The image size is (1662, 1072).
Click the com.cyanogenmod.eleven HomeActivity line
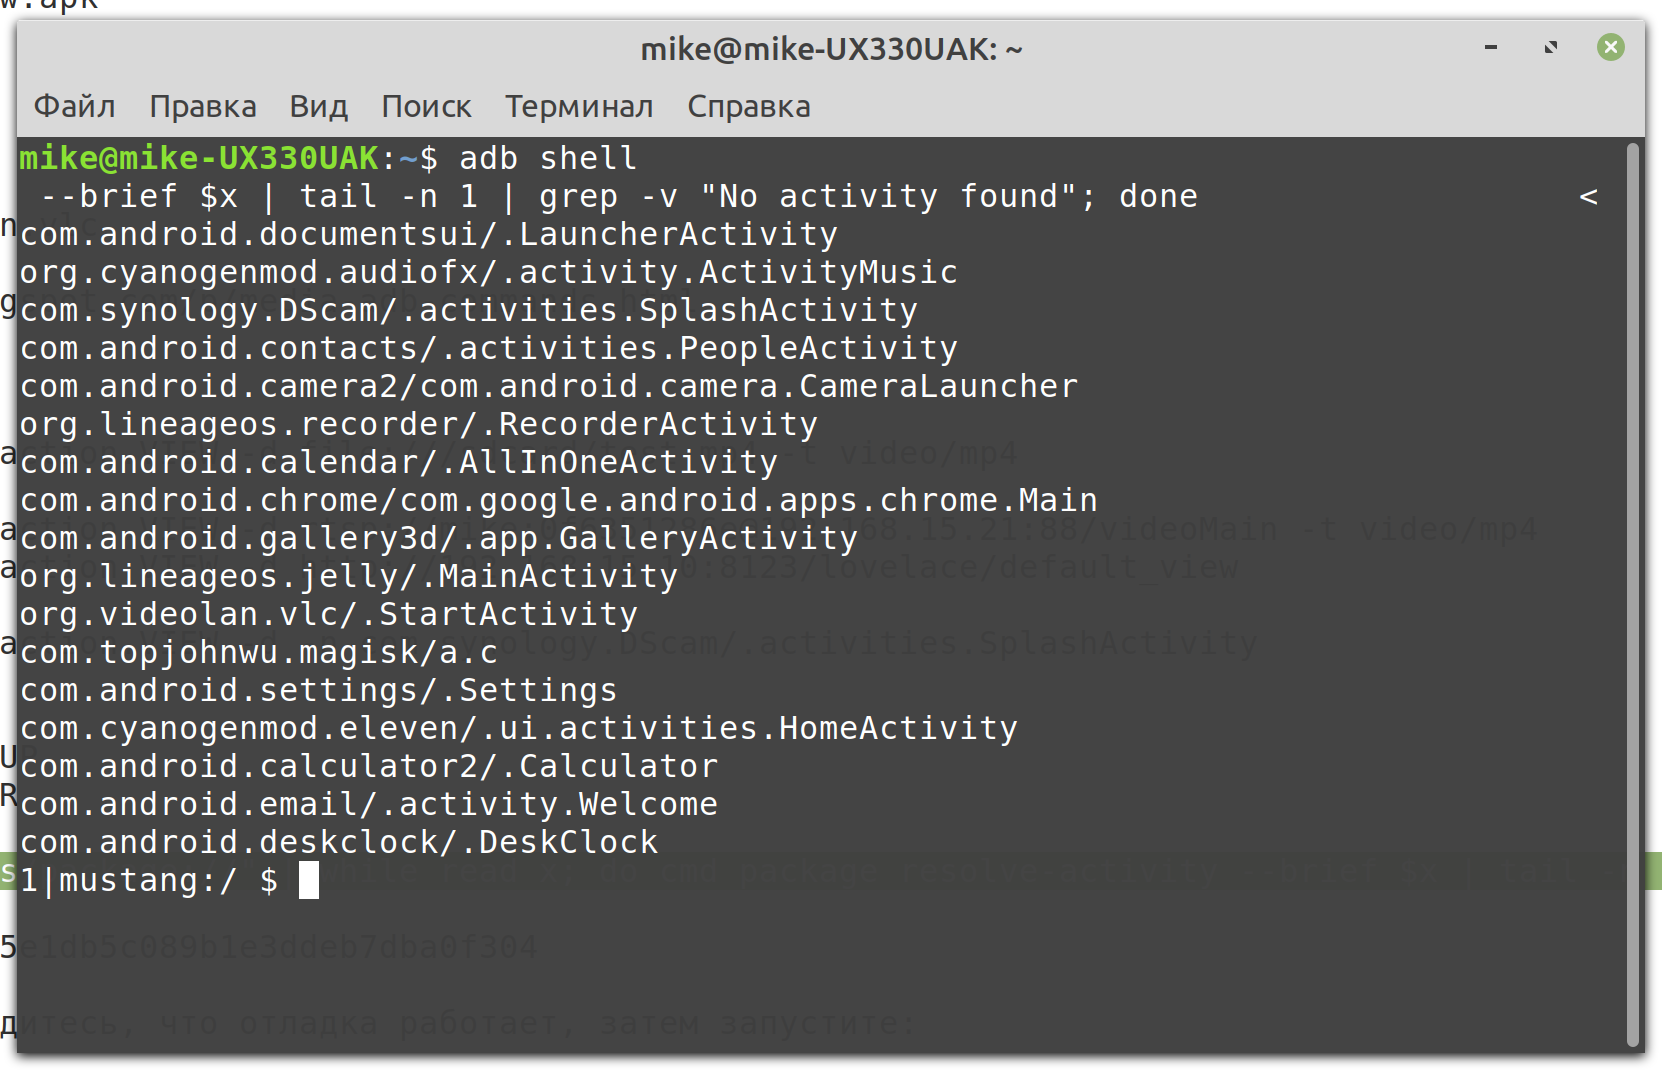519,728
